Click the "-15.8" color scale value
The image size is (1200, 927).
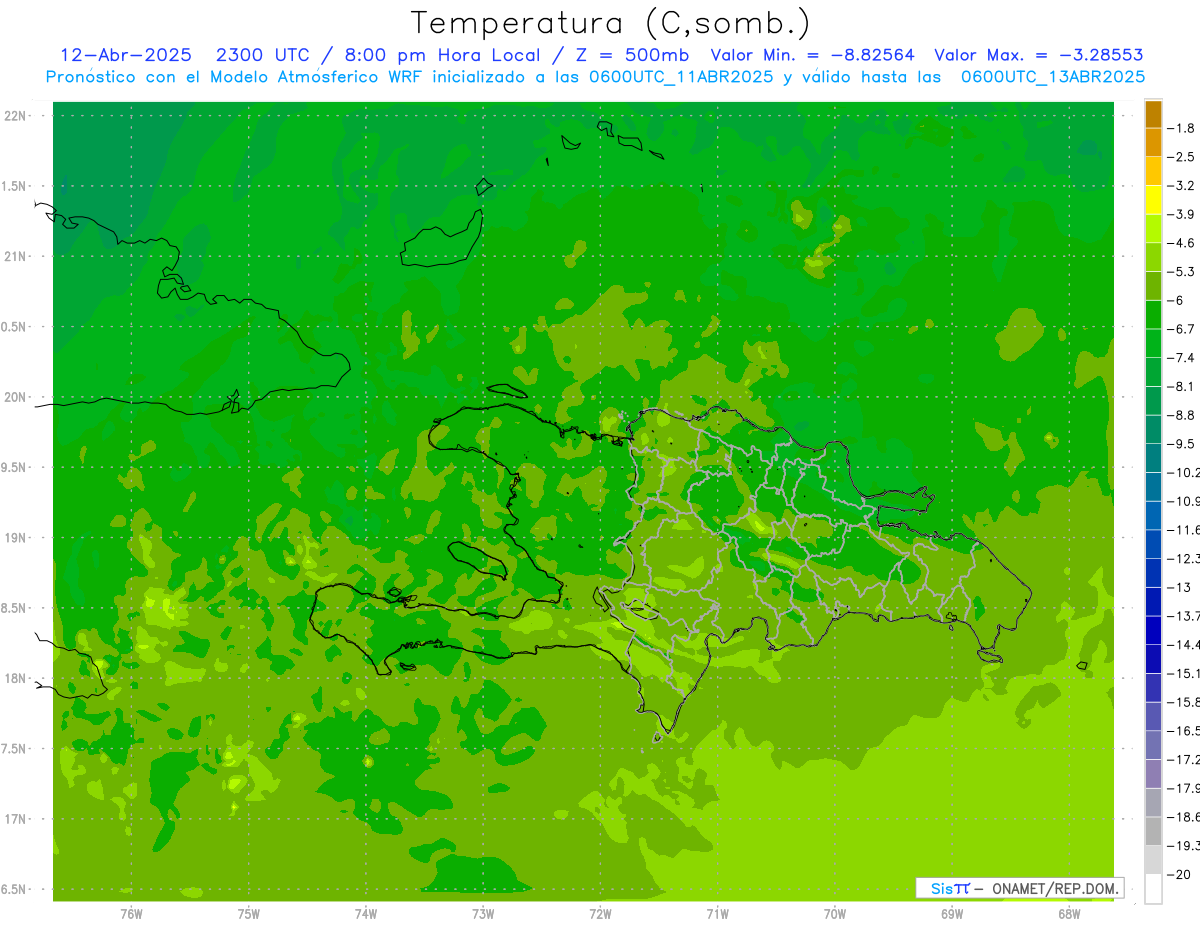pos(1183,702)
